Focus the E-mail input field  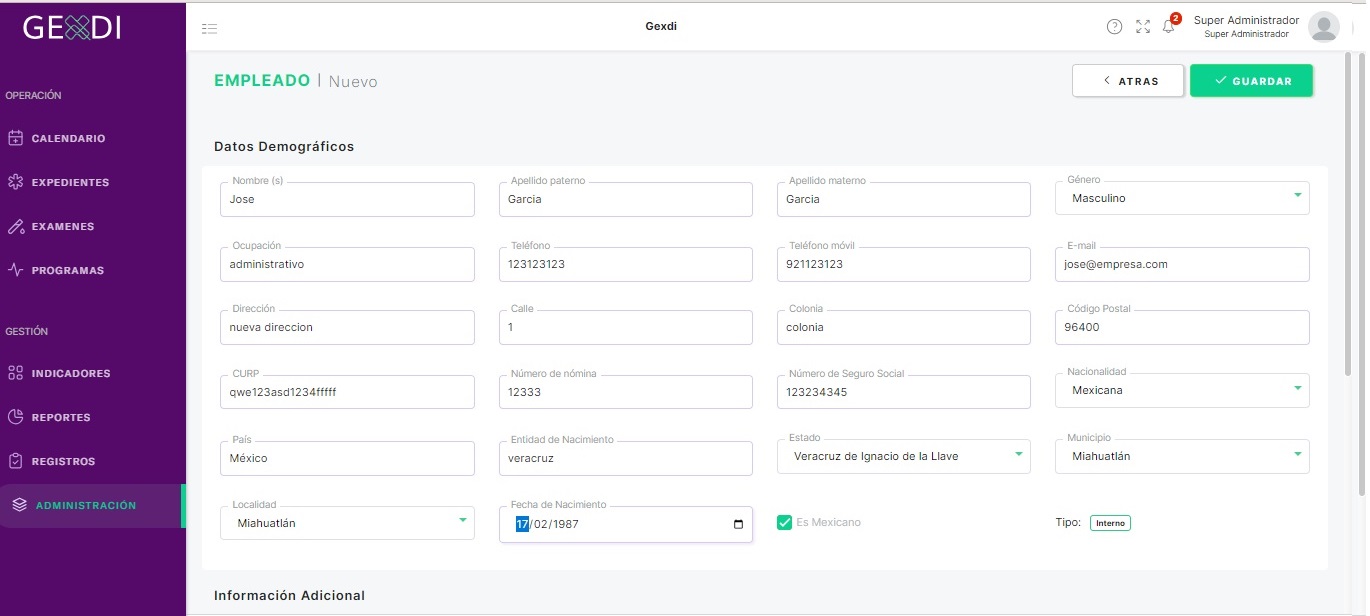pos(1182,264)
